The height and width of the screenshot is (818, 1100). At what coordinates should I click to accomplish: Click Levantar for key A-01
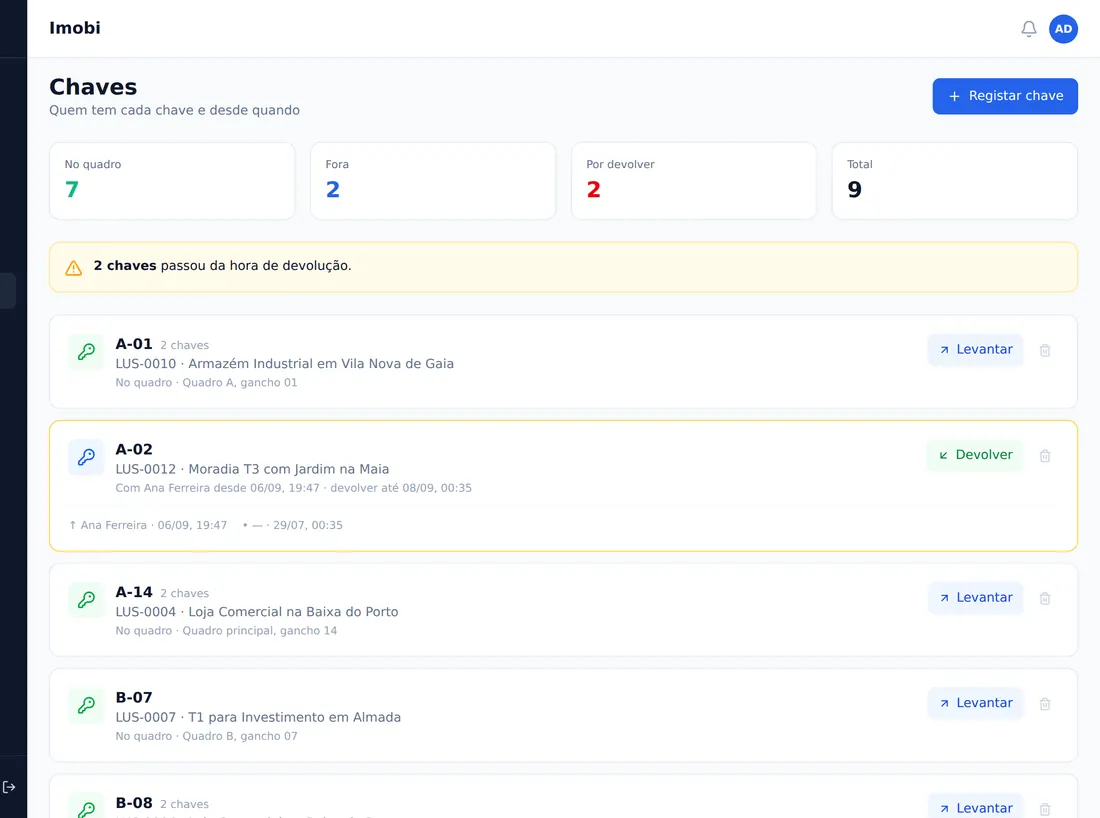[975, 349]
